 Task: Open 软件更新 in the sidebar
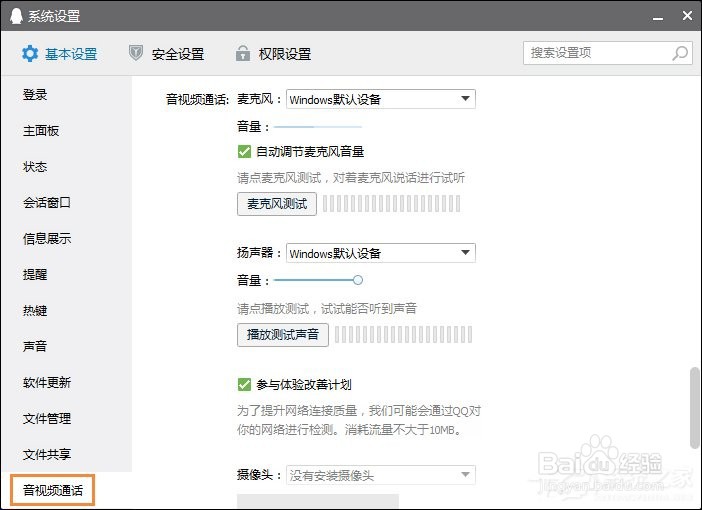tap(47, 382)
